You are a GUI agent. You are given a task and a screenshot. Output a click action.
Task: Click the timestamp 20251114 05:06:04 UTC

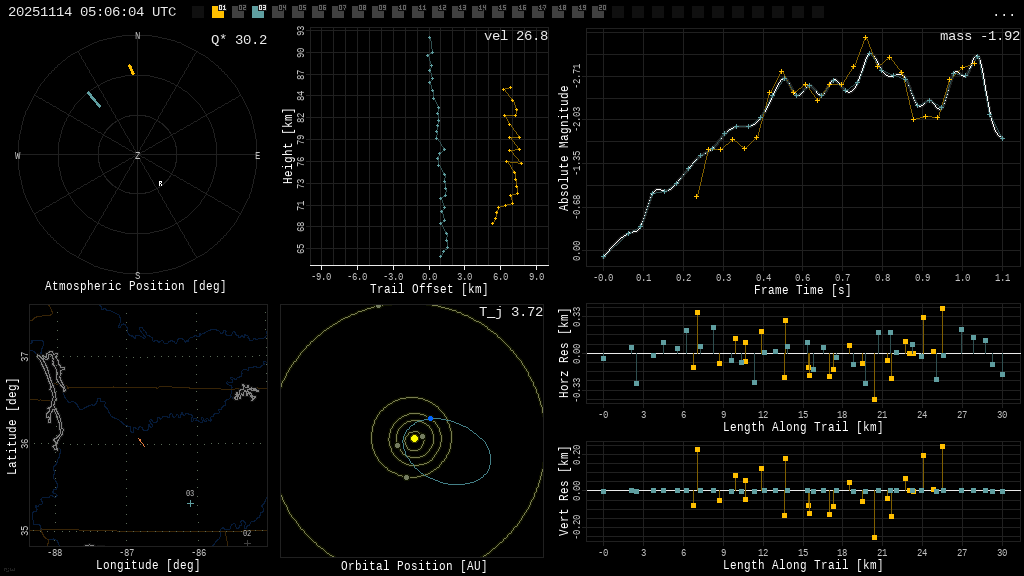[x=92, y=12]
